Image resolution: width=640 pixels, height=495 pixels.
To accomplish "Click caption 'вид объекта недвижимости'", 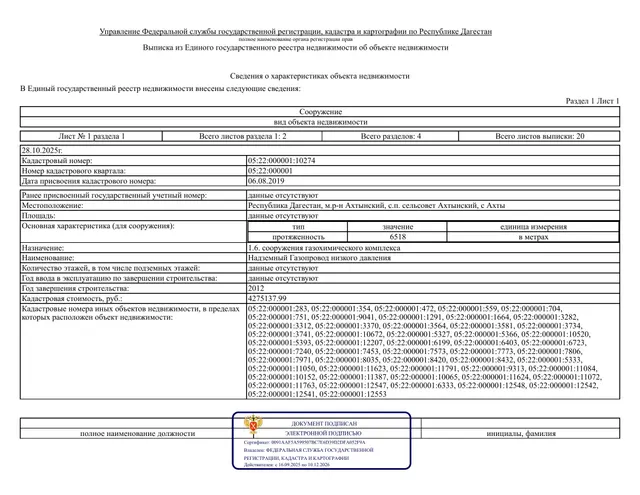I will (x=320, y=122).
